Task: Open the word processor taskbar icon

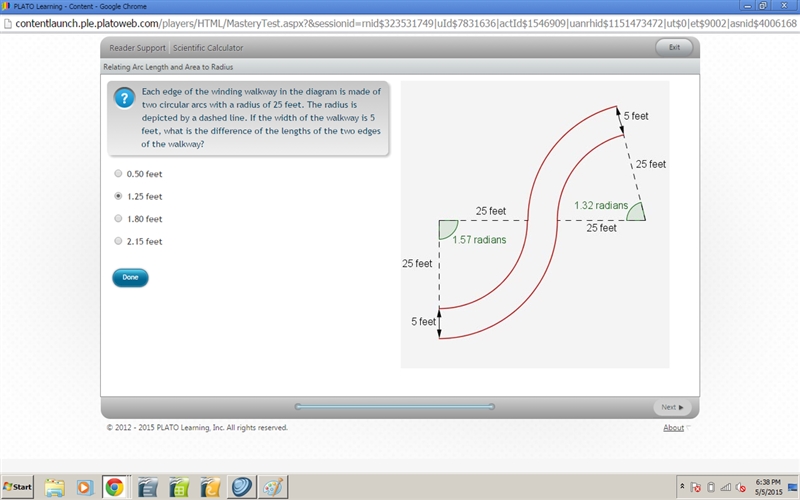Action: click(x=148, y=487)
